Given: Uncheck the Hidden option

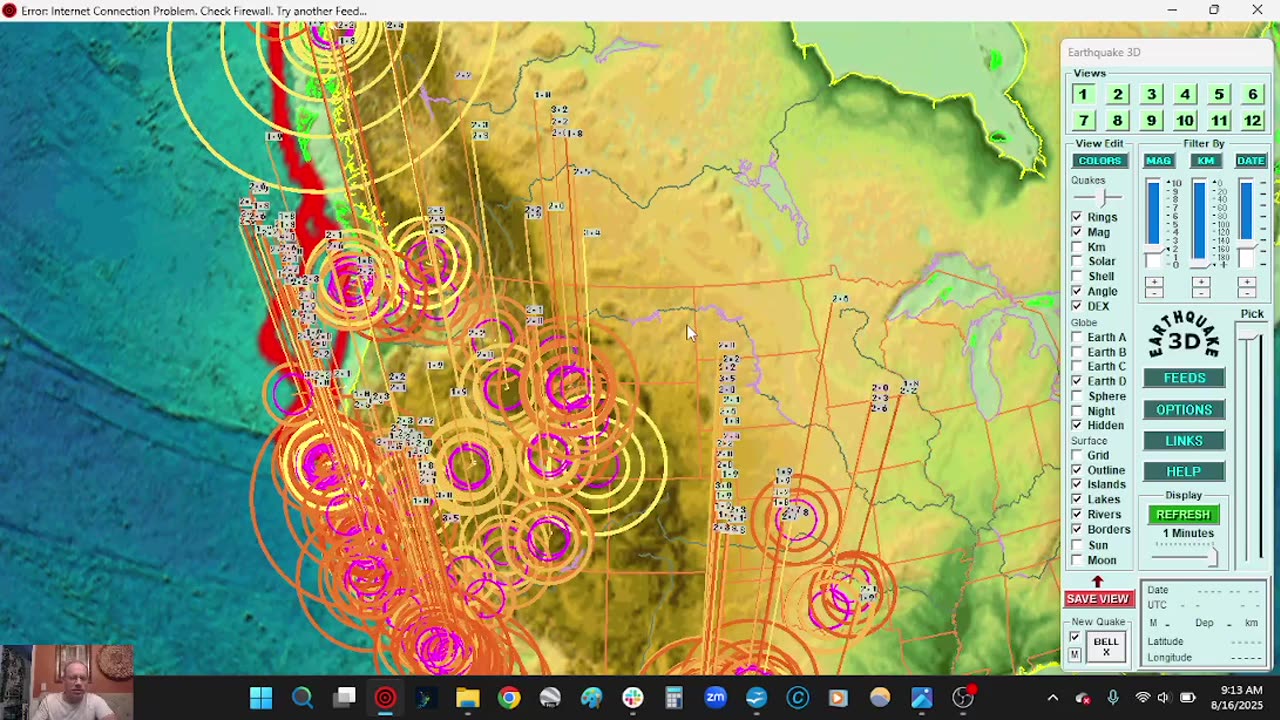Looking at the screenshot, I should point(1077,425).
